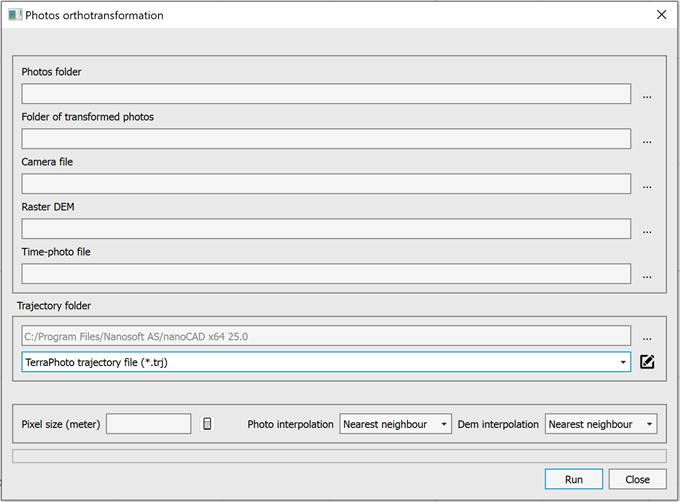Browse for Trajectory folder location
The height and width of the screenshot is (502, 680).
click(647, 338)
